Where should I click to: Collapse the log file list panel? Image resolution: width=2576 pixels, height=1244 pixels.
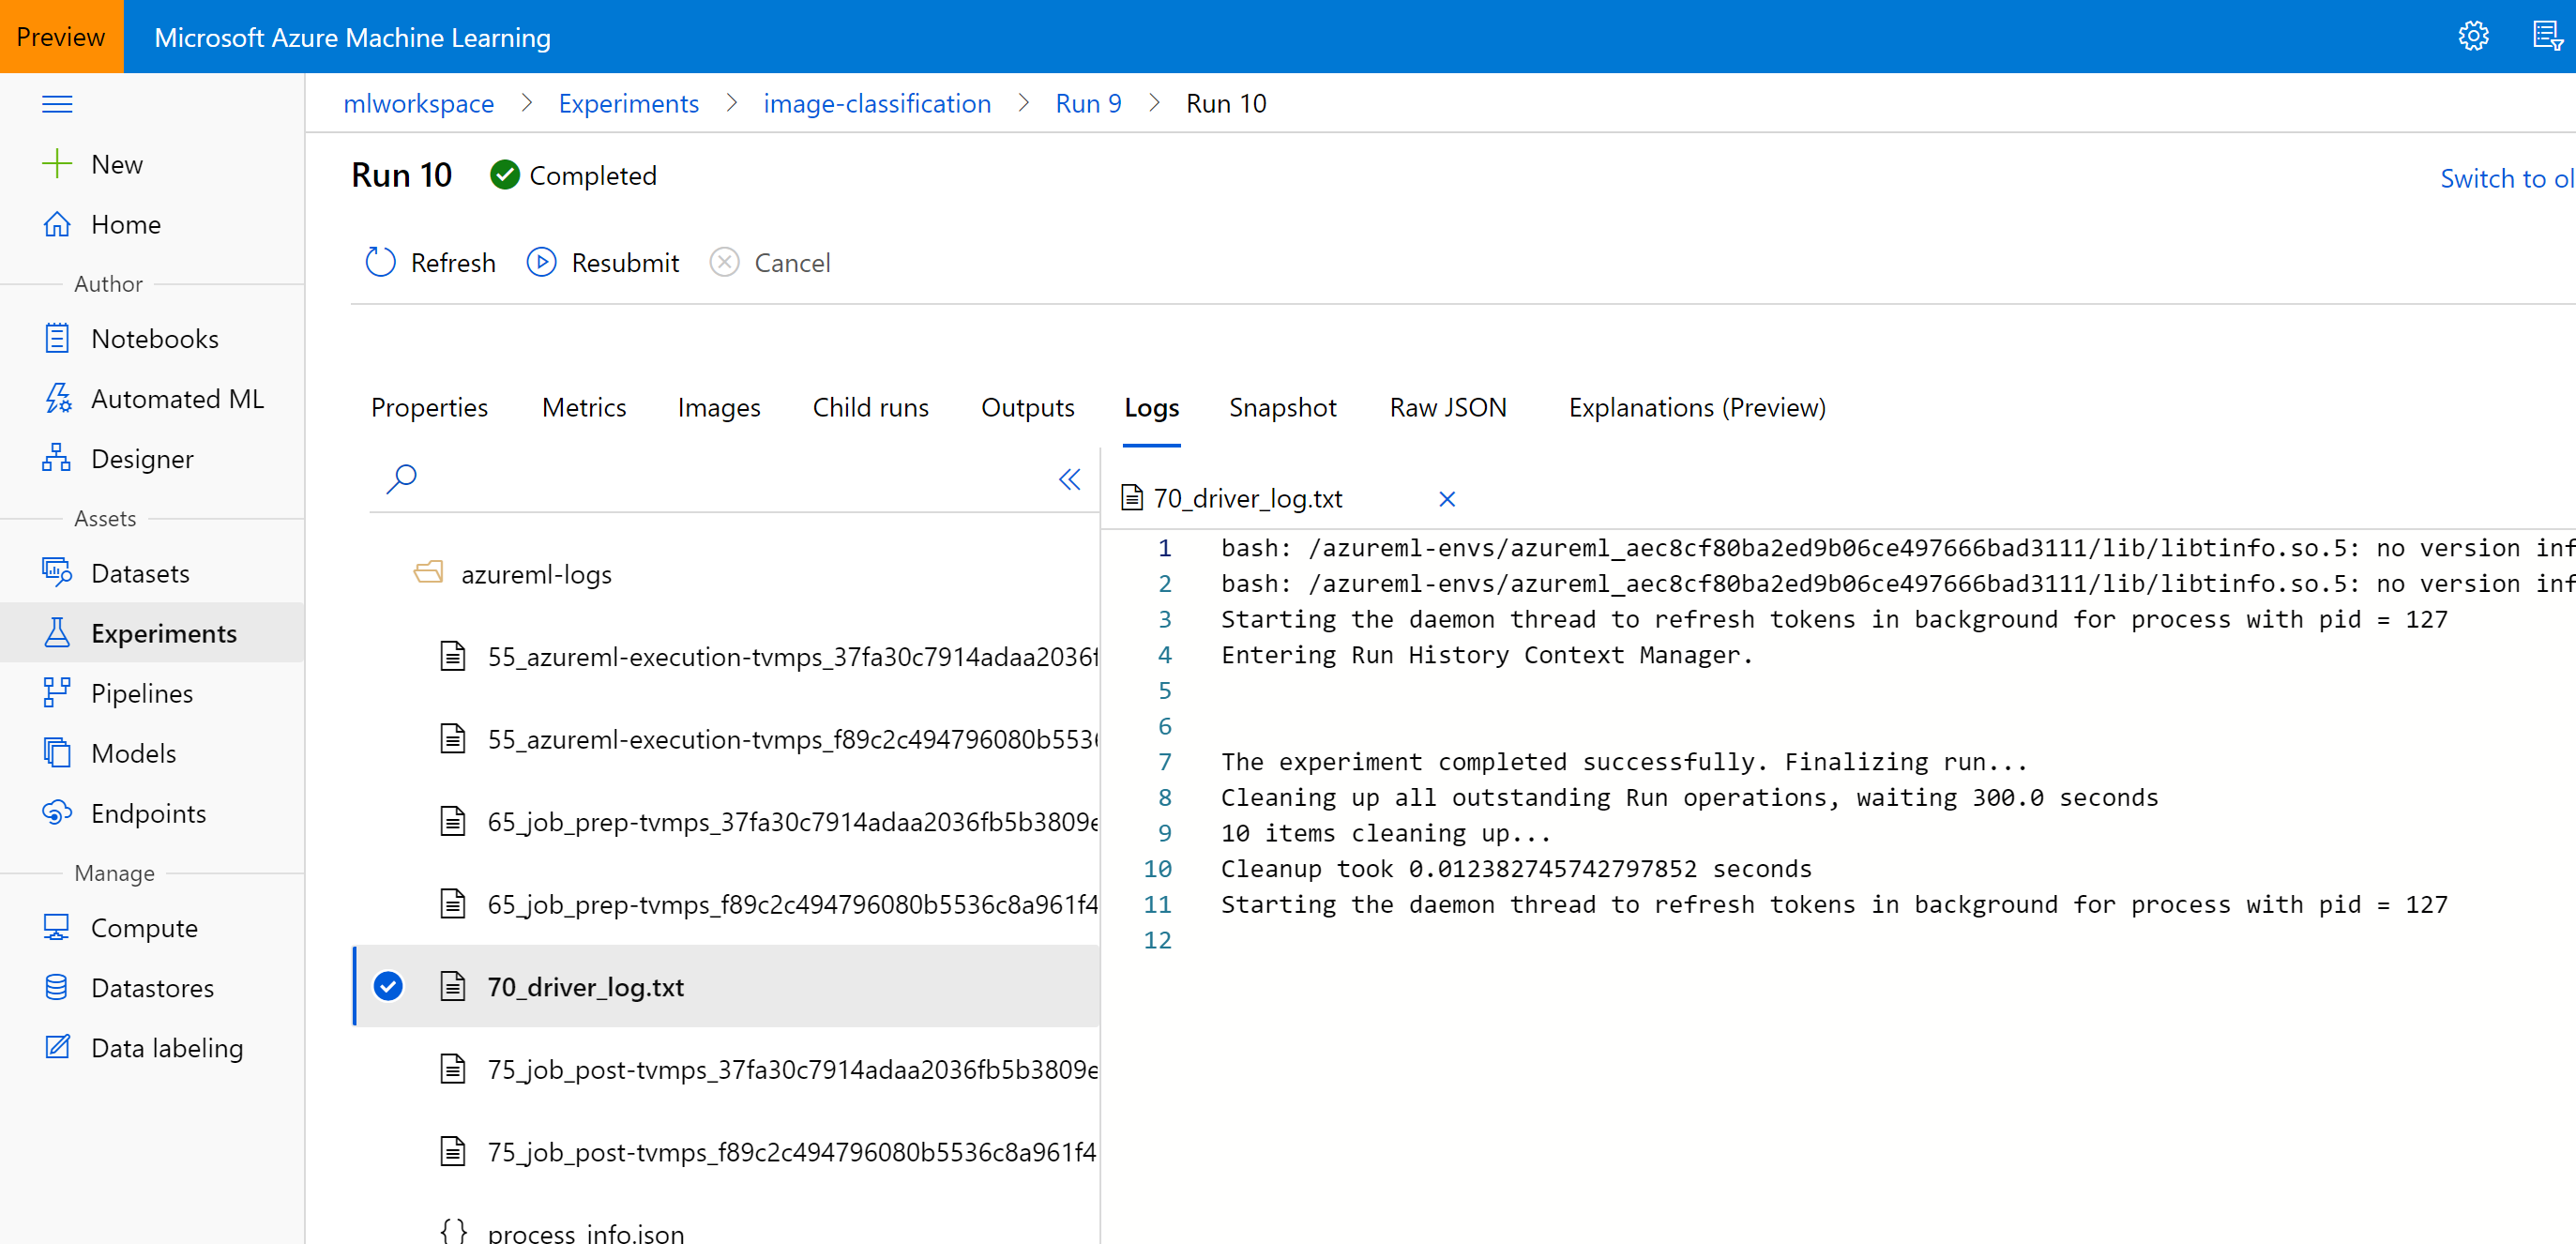[1069, 479]
